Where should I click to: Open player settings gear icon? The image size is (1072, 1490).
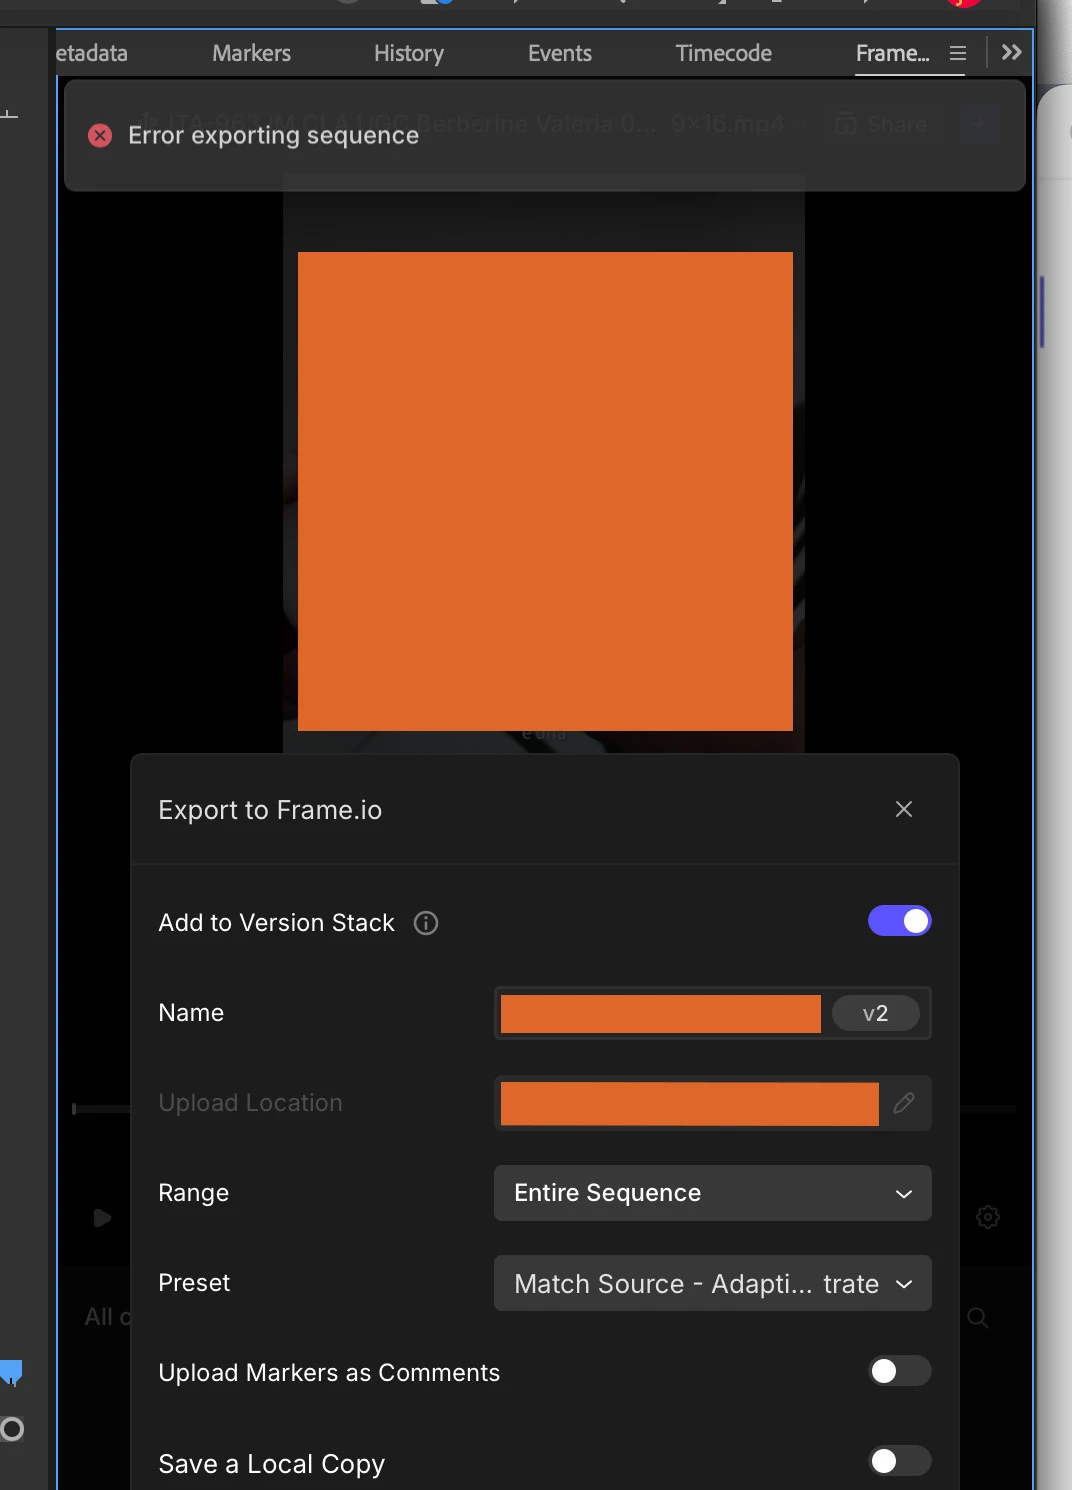point(988,1217)
